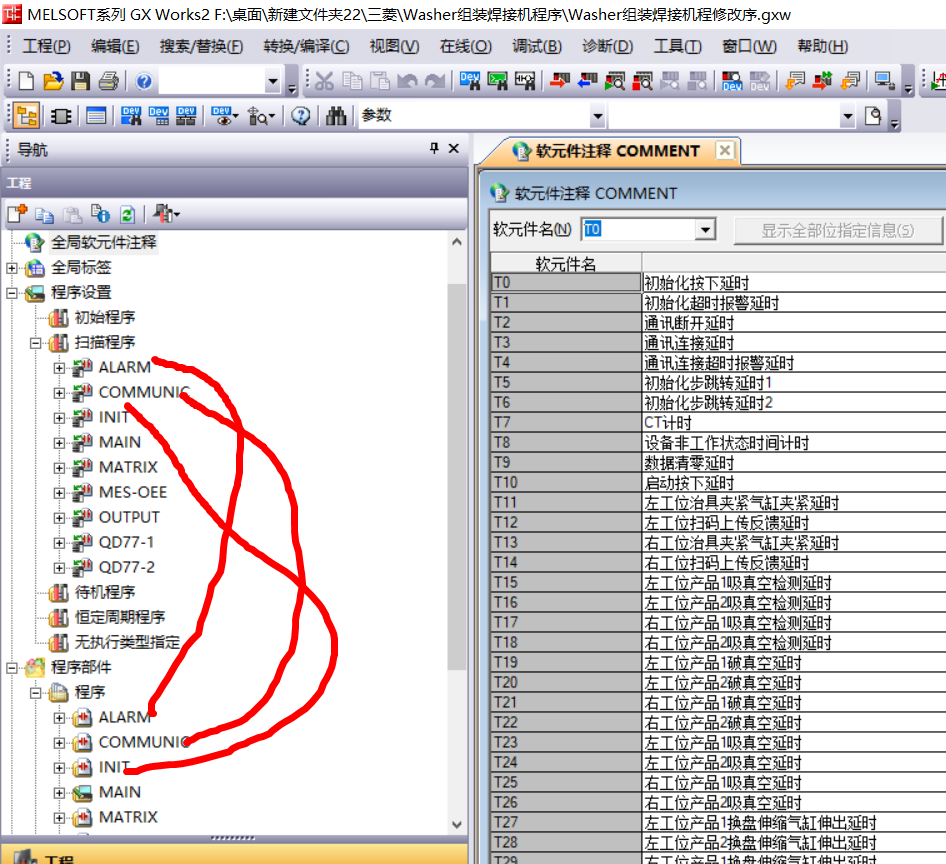Collapse the 扫描程序 tree node
The width and height of the screenshot is (946, 864).
(x=35, y=343)
